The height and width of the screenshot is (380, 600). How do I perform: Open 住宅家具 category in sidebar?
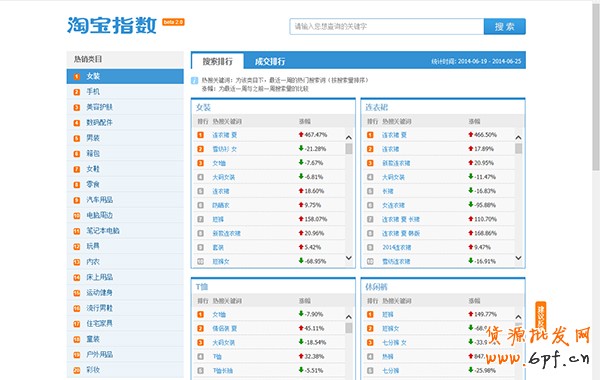[125, 323]
